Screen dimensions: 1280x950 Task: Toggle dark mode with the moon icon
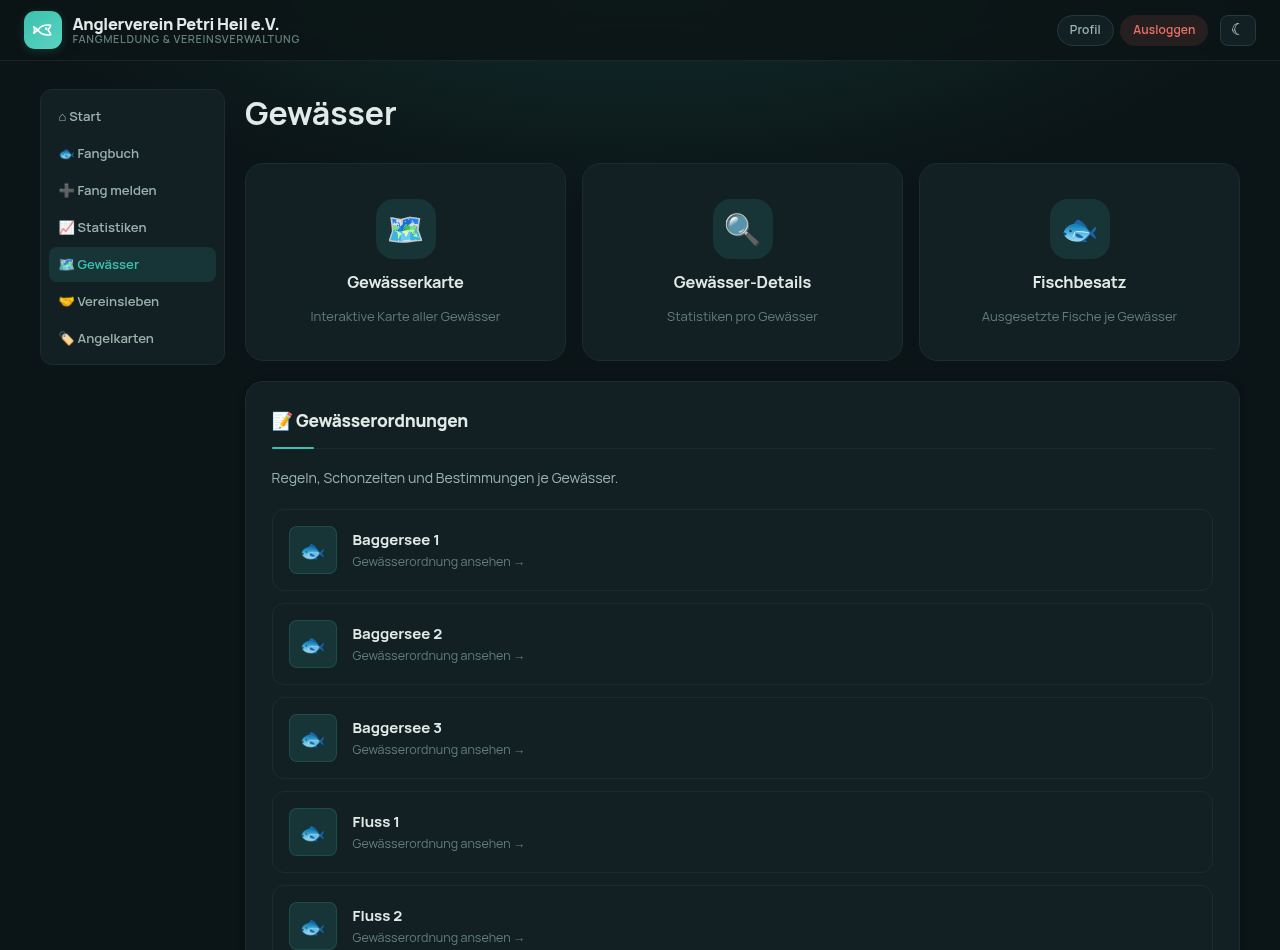[x=1237, y=30]
